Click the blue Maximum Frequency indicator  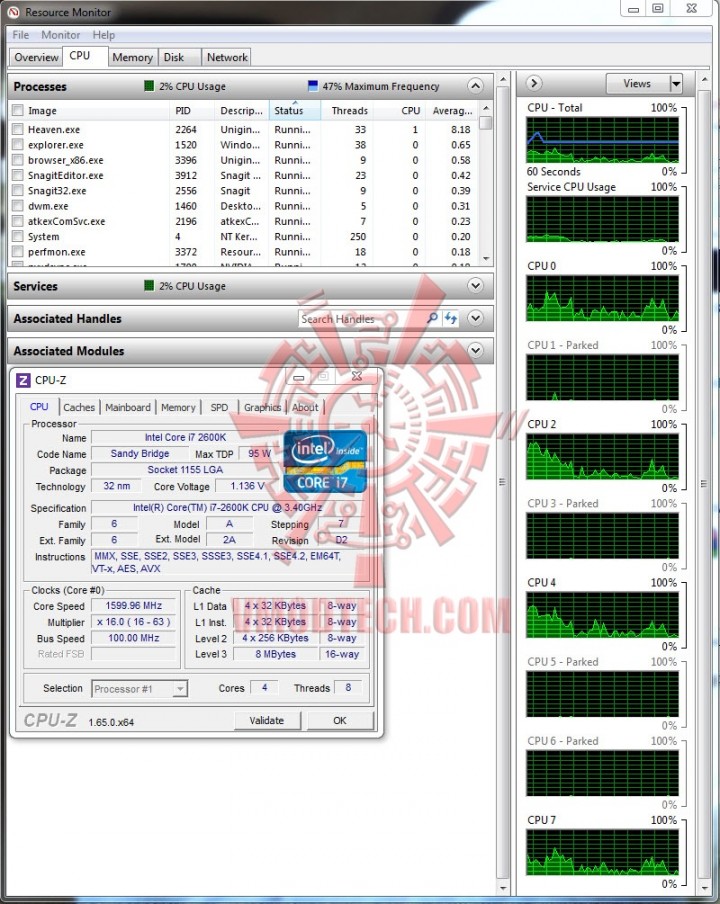pyautogui.click(x=312, y=86)
